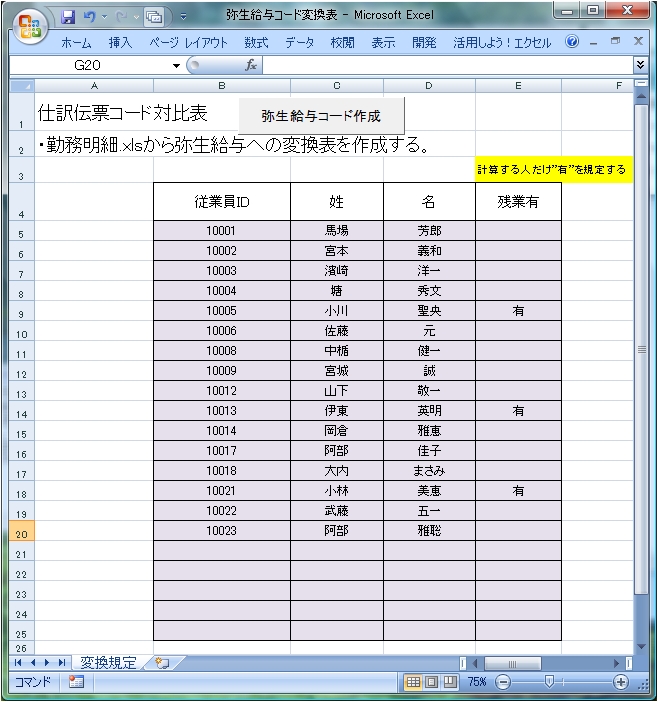
Task: Restore the workbook window in the ribbon
Action: 616,41
